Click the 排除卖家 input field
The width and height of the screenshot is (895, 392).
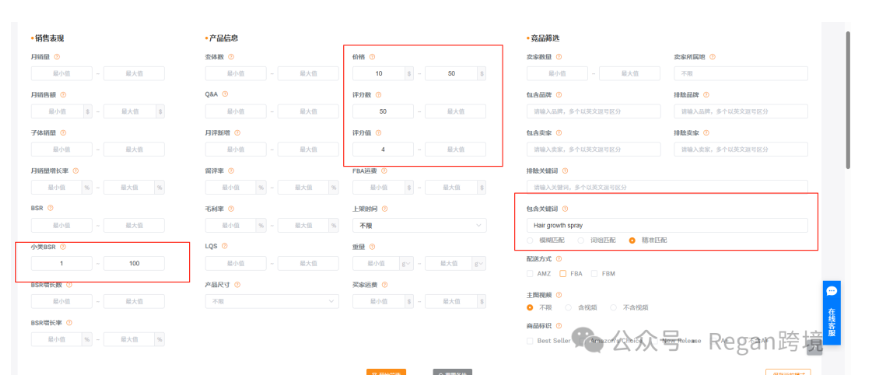(x=741, y=149)
